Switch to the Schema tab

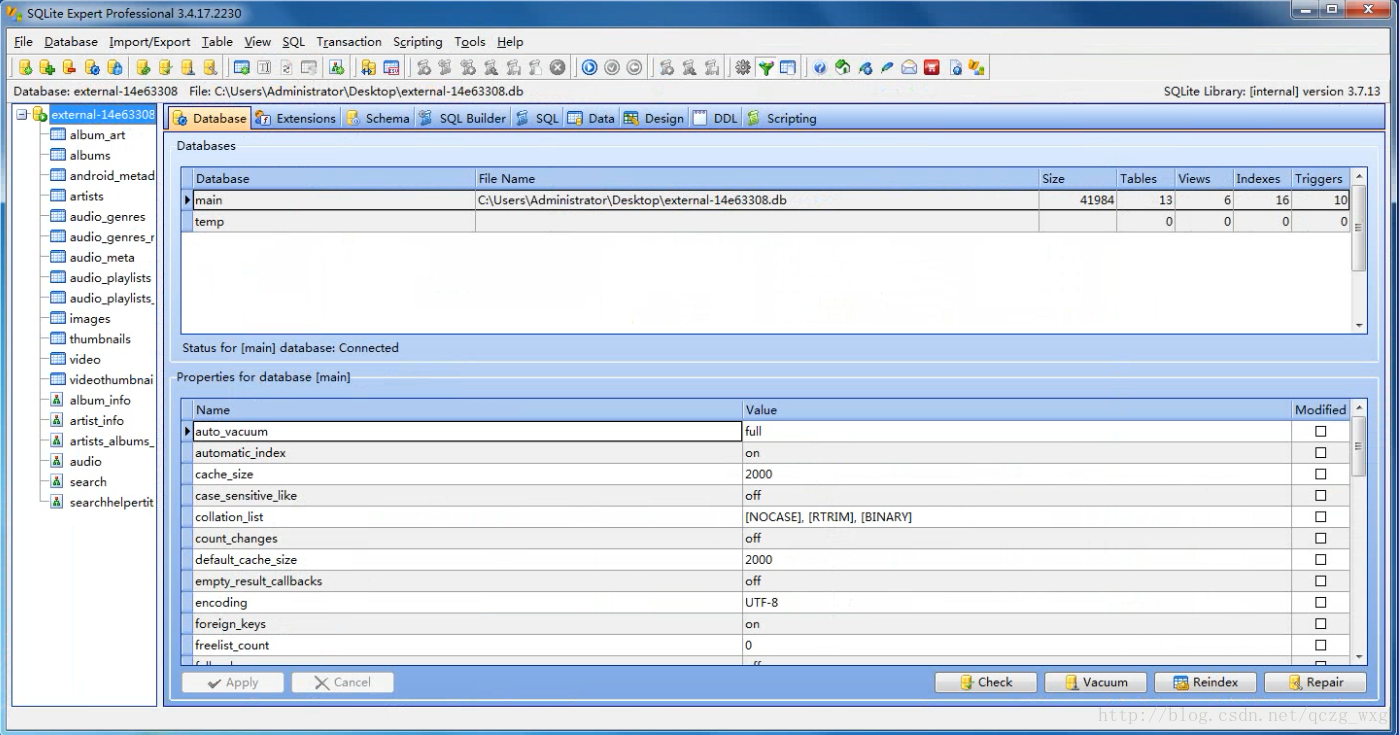pos(378,118)
